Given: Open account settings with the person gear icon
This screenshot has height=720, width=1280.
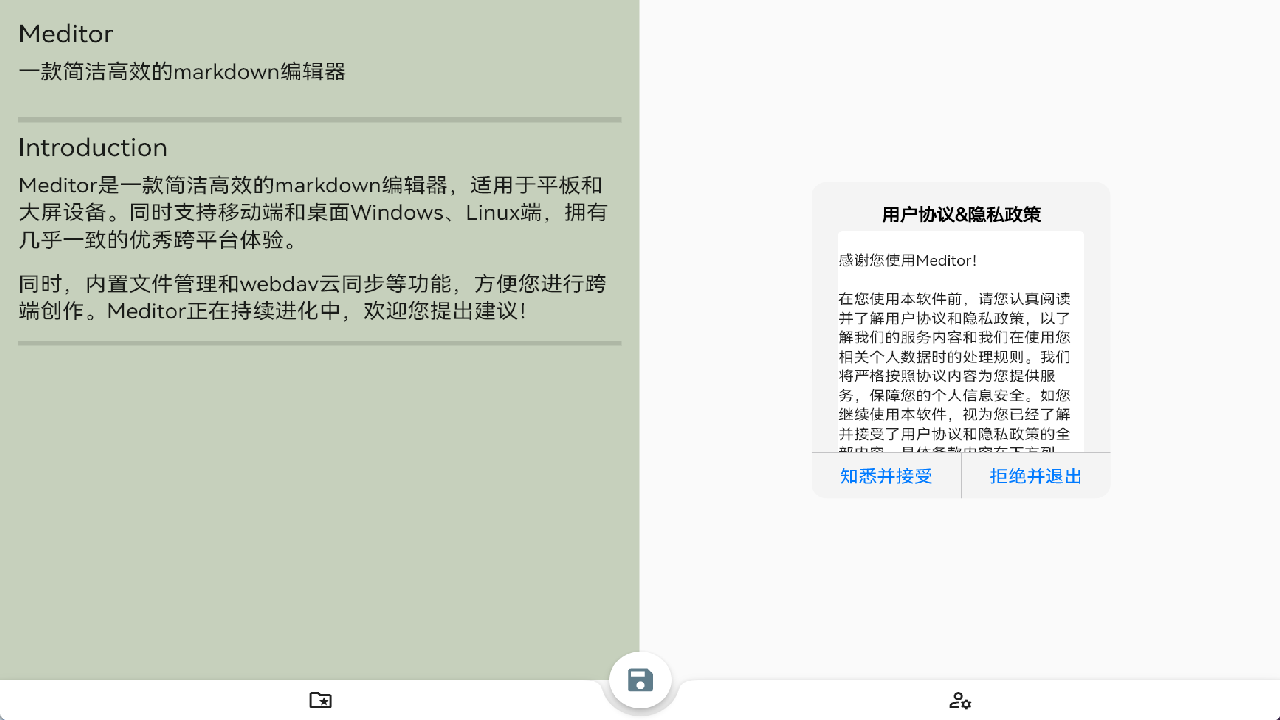Looking at the screenshot, I should pyautogui.click(x=960, y=700).
